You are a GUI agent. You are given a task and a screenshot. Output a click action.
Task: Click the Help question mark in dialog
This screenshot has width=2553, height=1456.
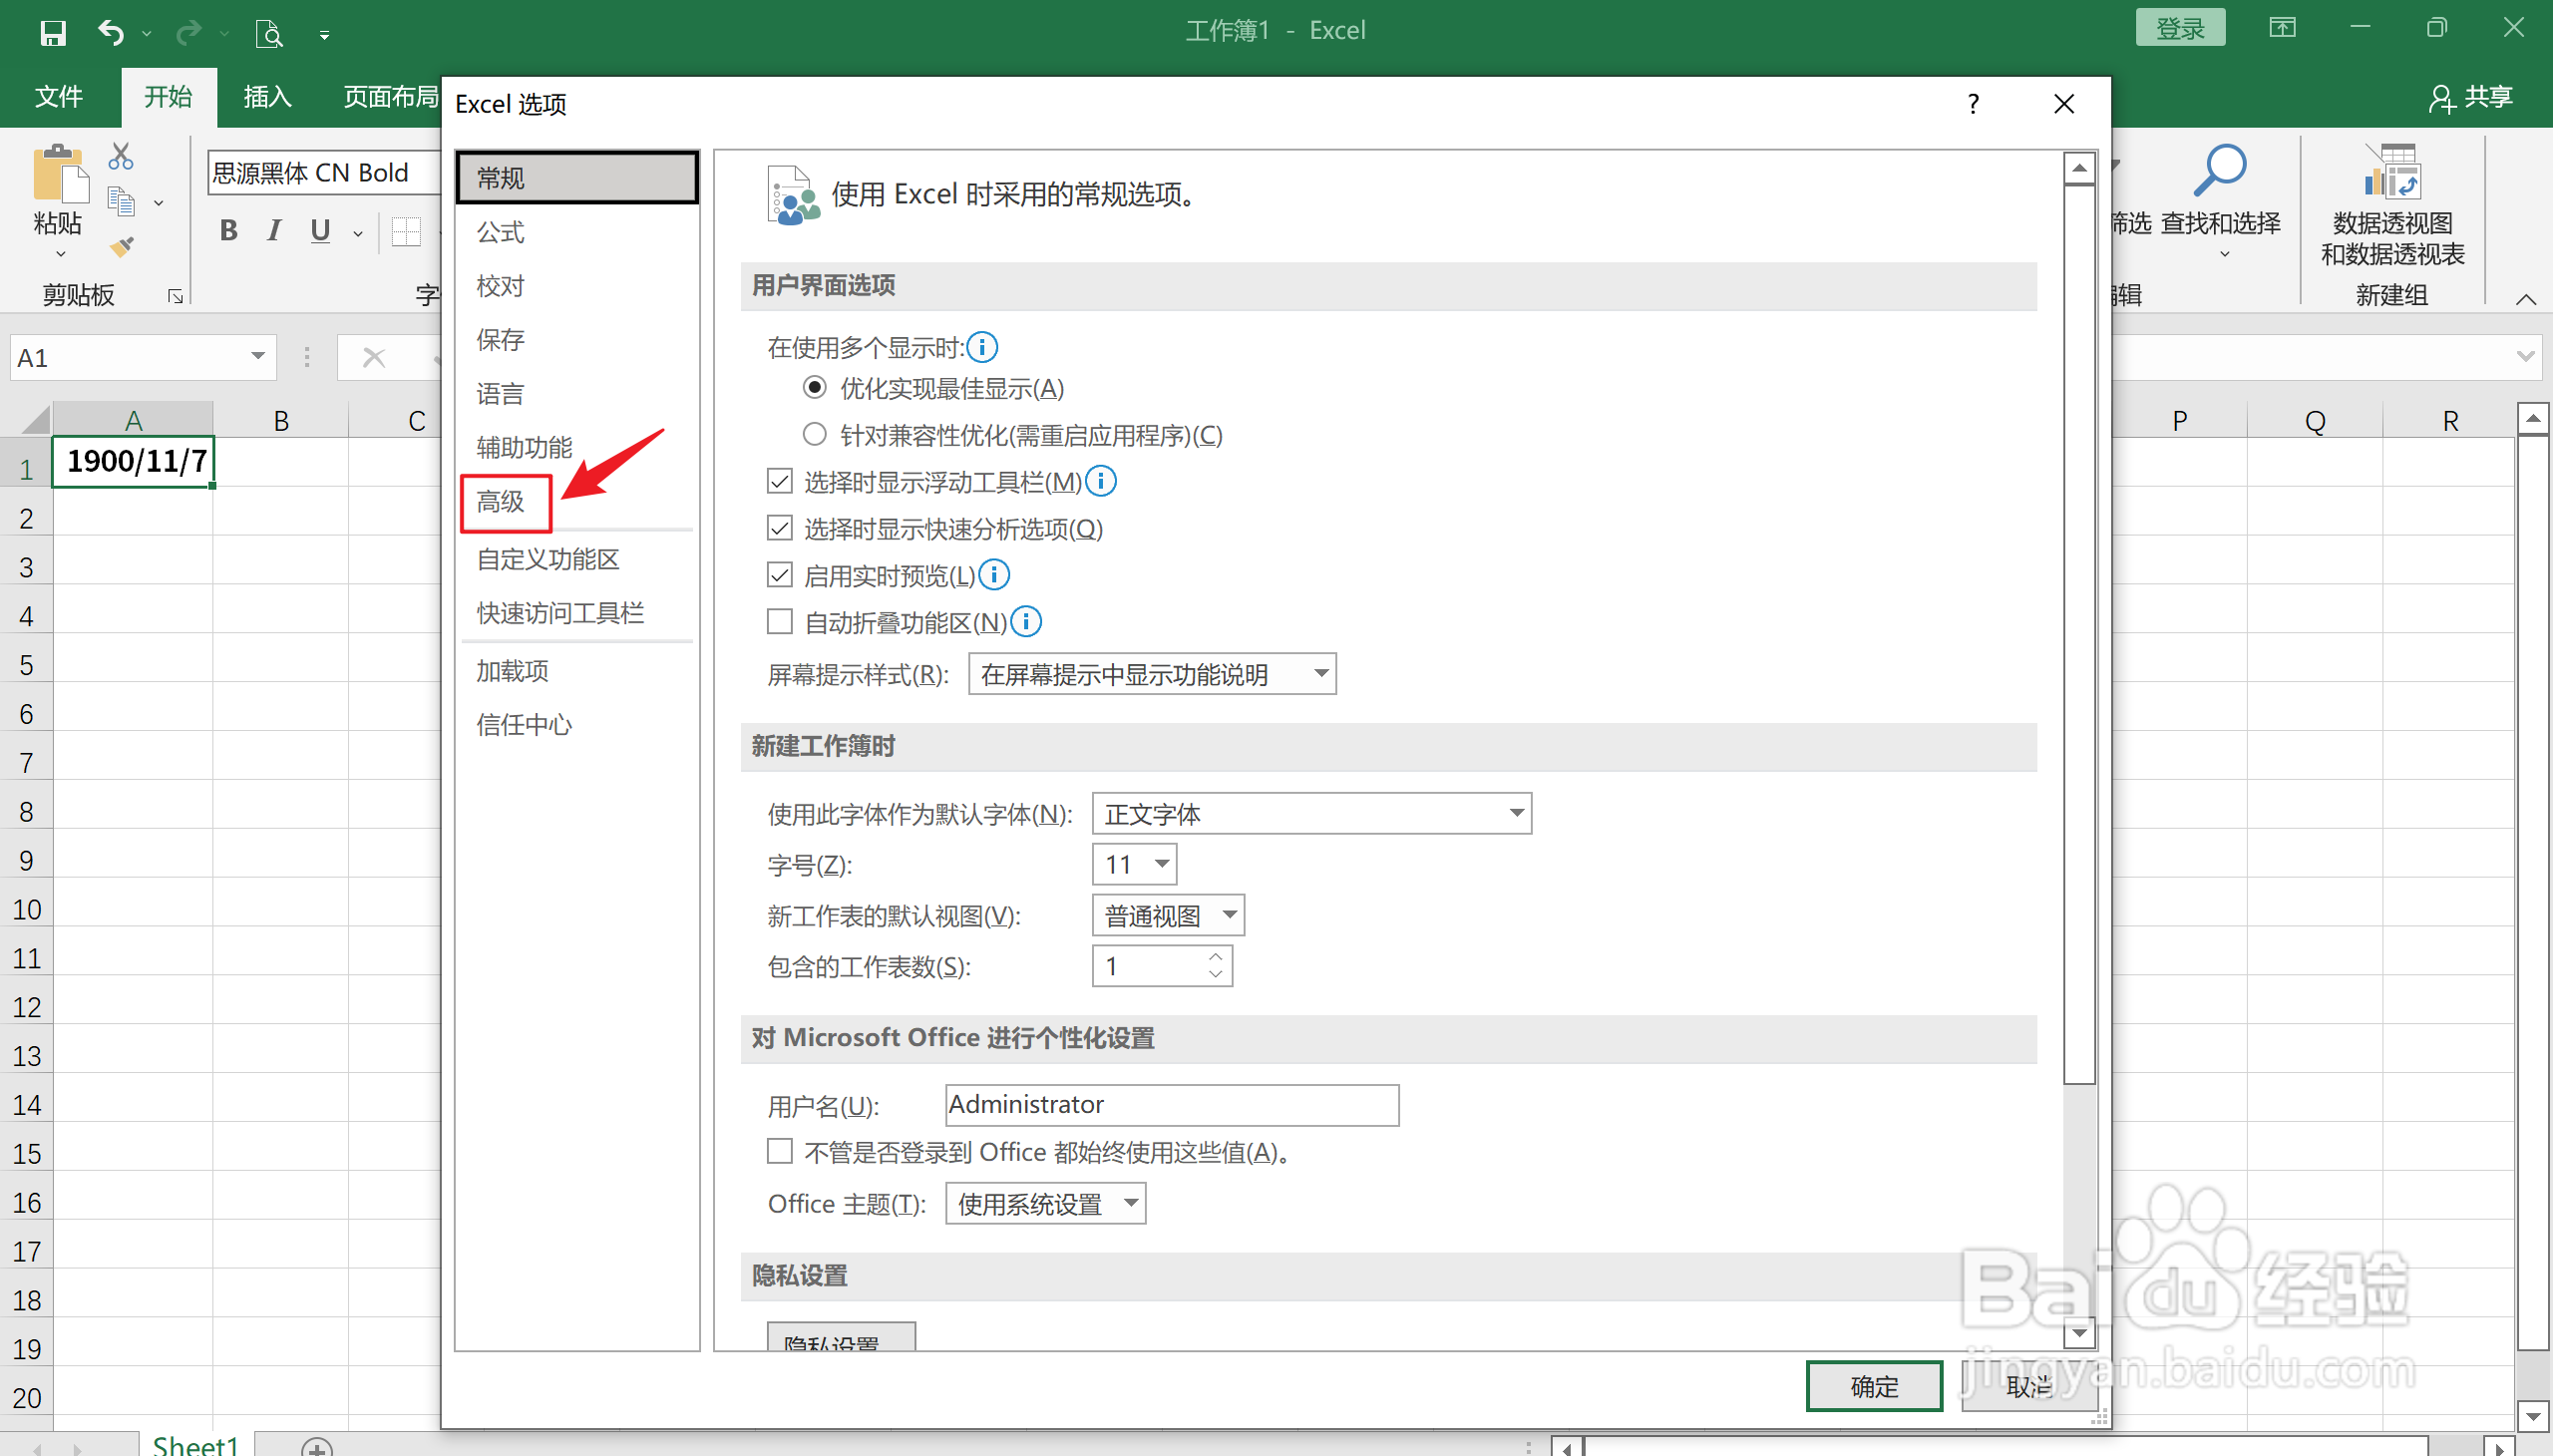[1972, 103]
